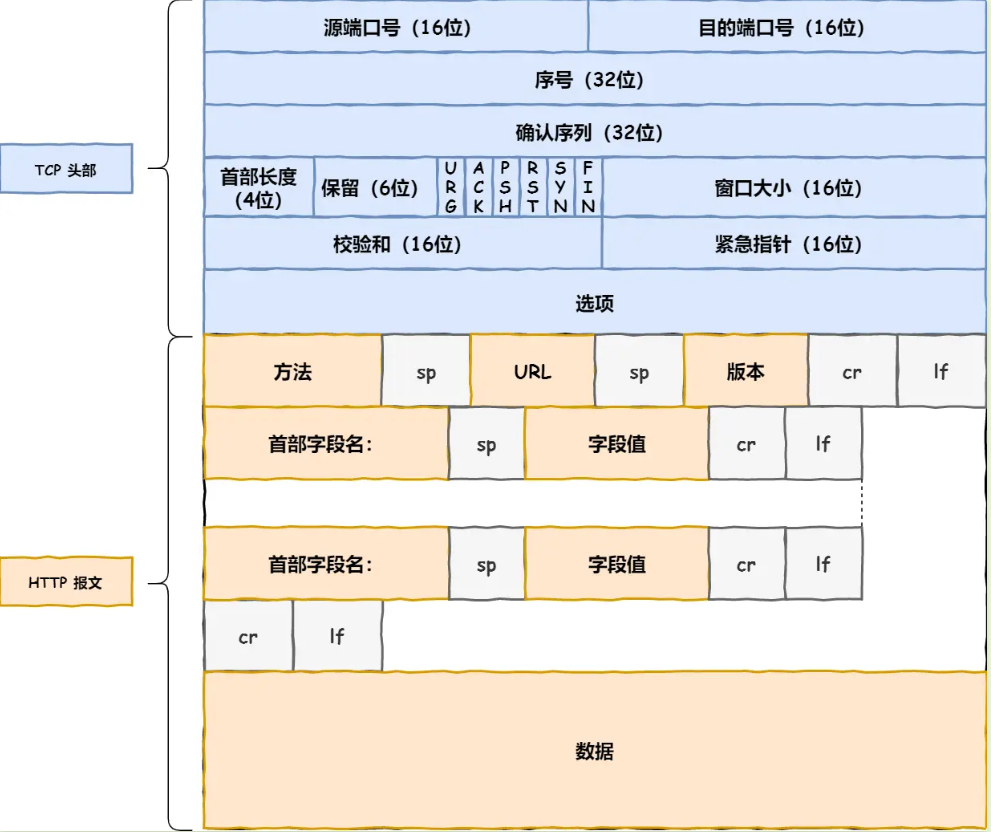Viewport: 991px width, 832px height.
Task: Select the '紧急指针（16位）' field
Action: [794, 243]
